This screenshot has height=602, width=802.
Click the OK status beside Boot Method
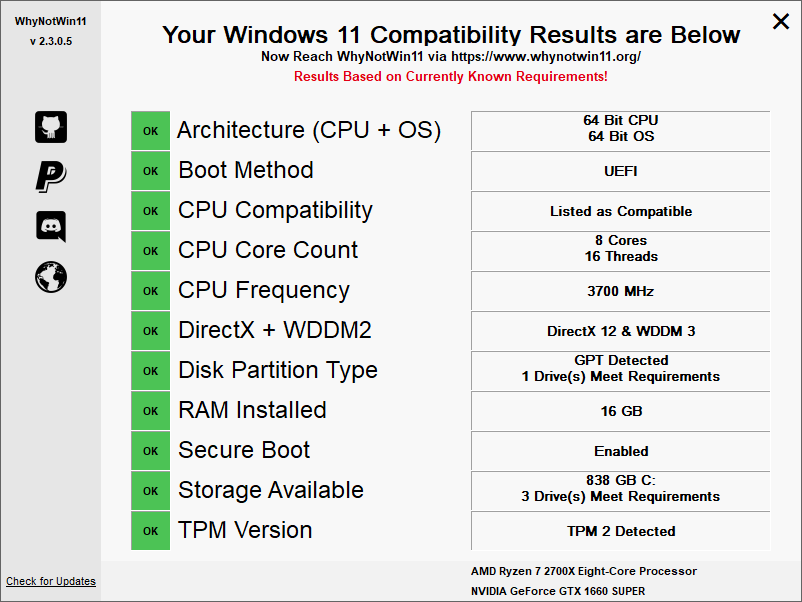pyautogui.click(x=151, y=171)
